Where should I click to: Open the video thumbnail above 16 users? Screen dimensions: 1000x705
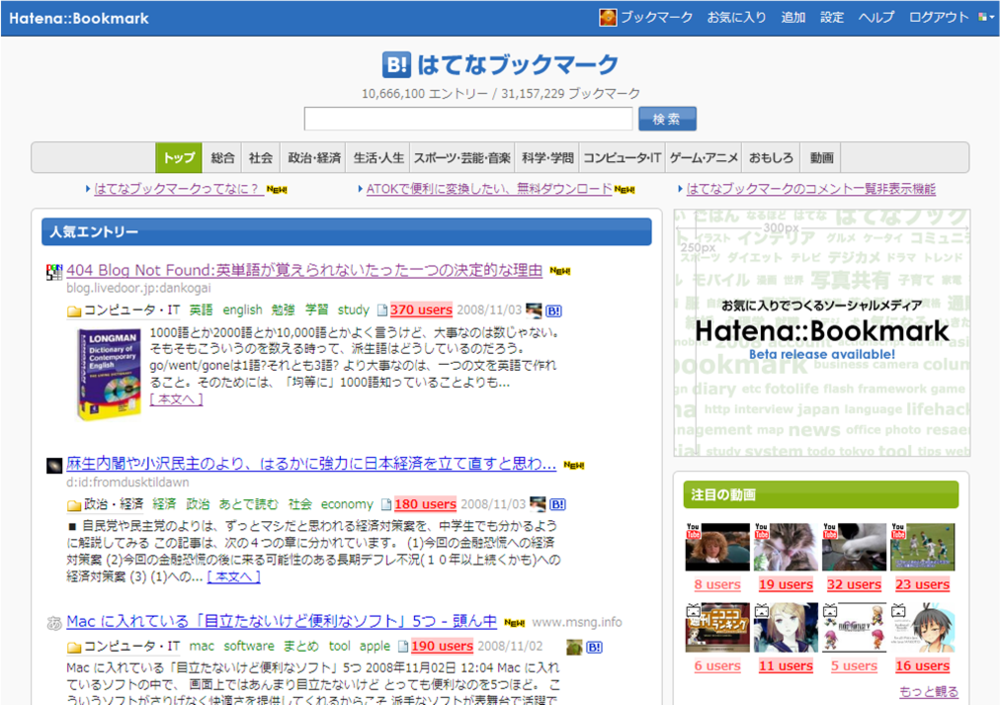tap(922, 628)
